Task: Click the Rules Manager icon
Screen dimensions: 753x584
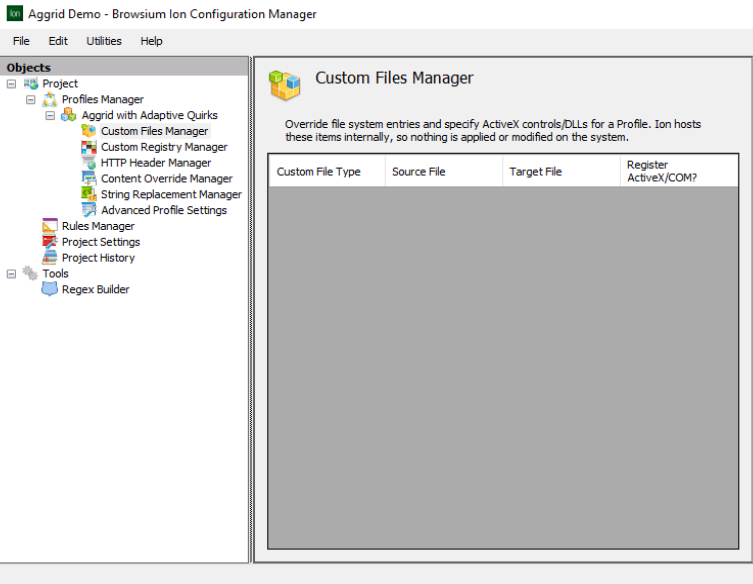Action: click(49, 226)
